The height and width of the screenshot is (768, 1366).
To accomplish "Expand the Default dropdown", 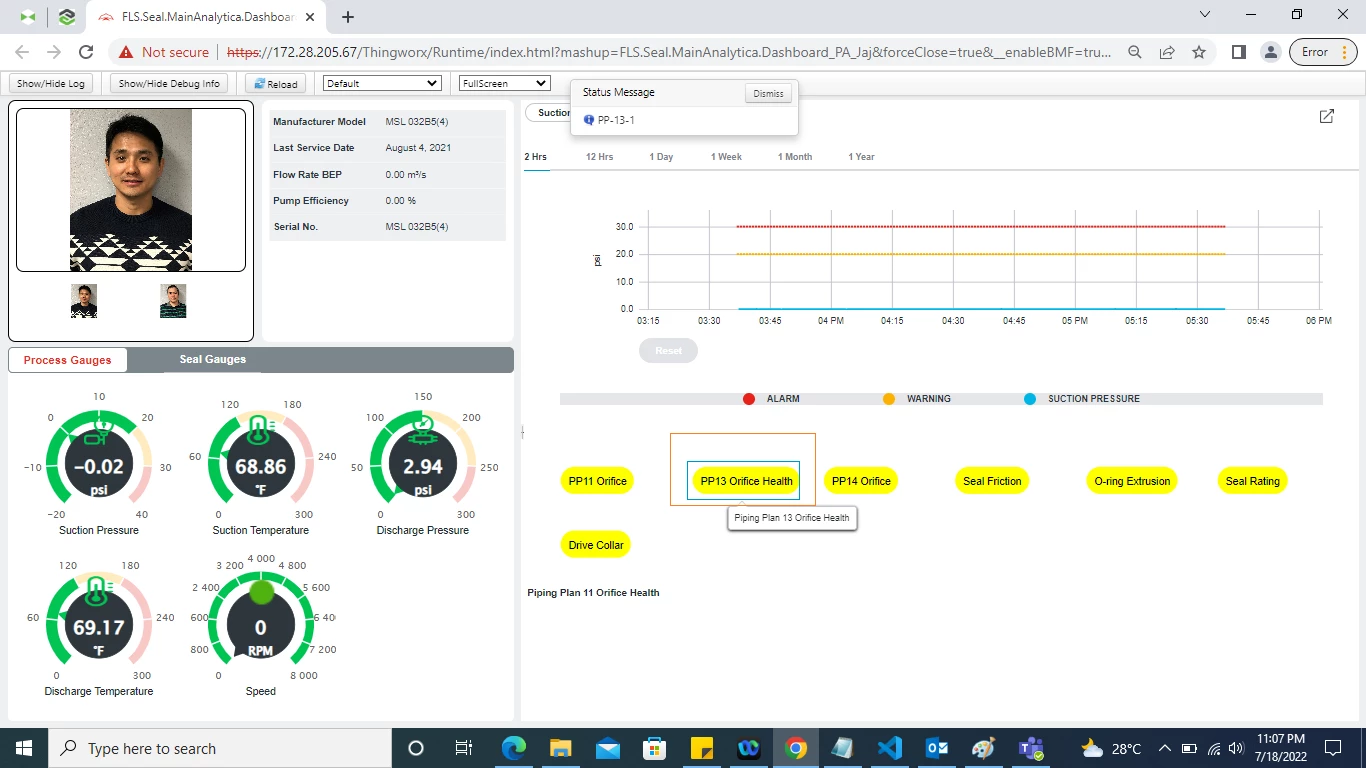I will (382, 84).
